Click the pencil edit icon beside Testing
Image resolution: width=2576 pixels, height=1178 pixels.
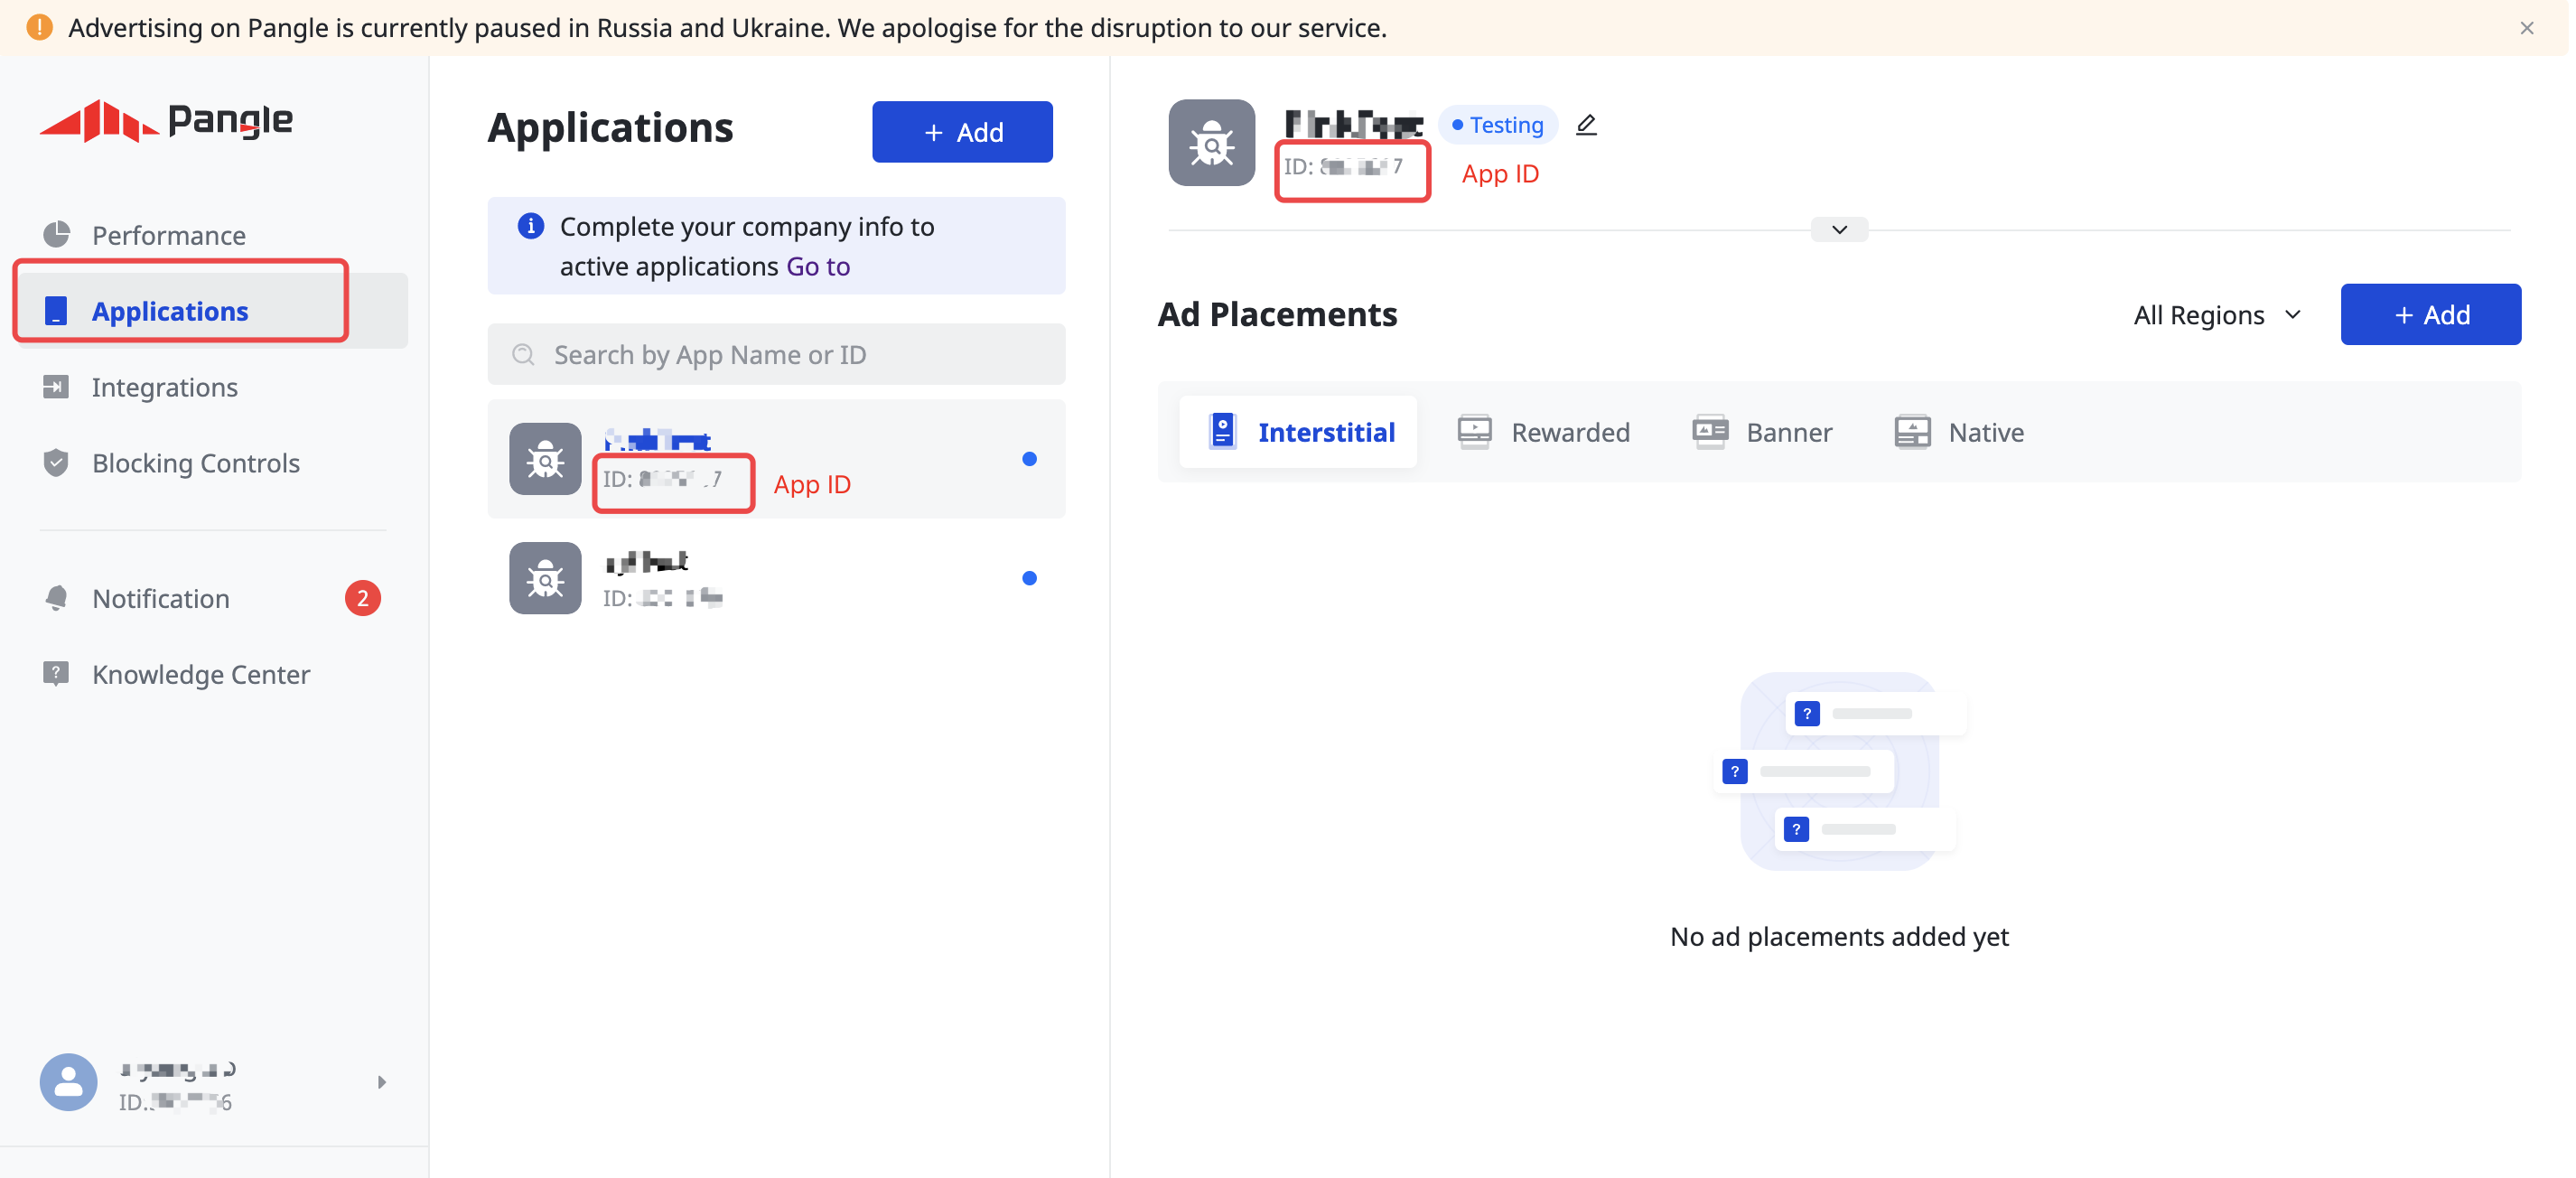[1586, 125]
